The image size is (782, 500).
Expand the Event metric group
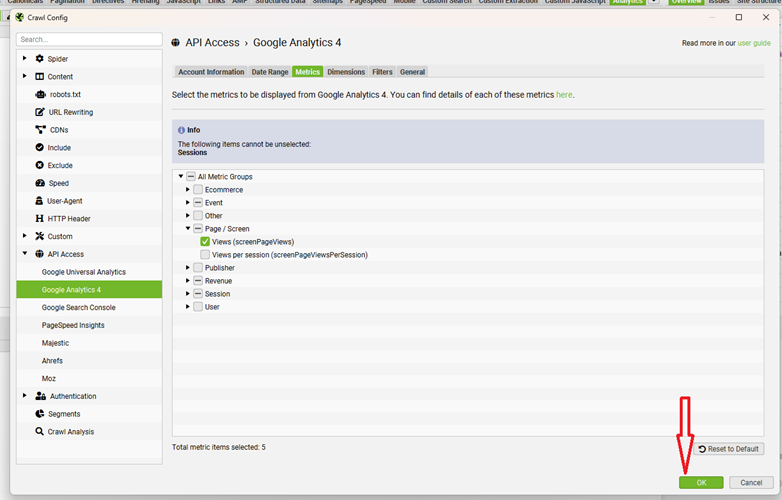188,202
